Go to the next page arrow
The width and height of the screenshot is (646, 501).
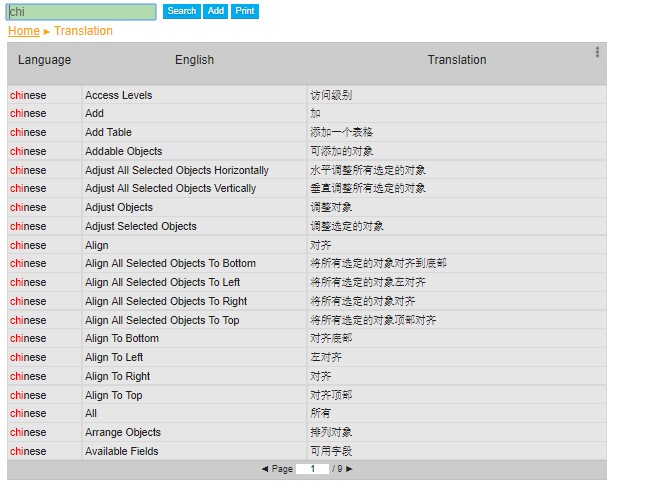pyautogui.click(x=349, y=469)
